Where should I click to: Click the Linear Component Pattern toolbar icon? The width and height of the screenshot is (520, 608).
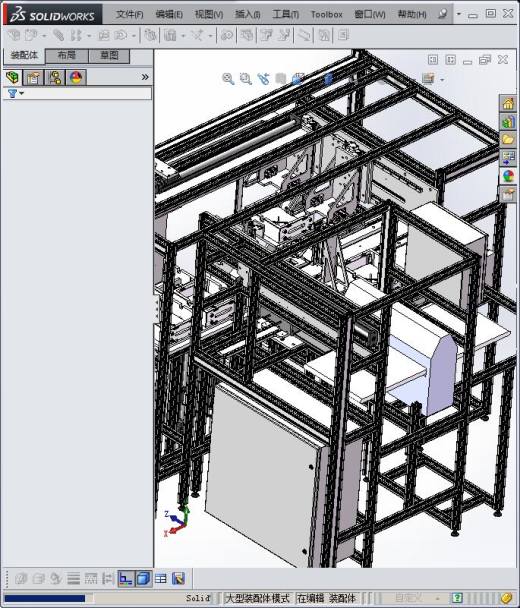tap(76, 36)
